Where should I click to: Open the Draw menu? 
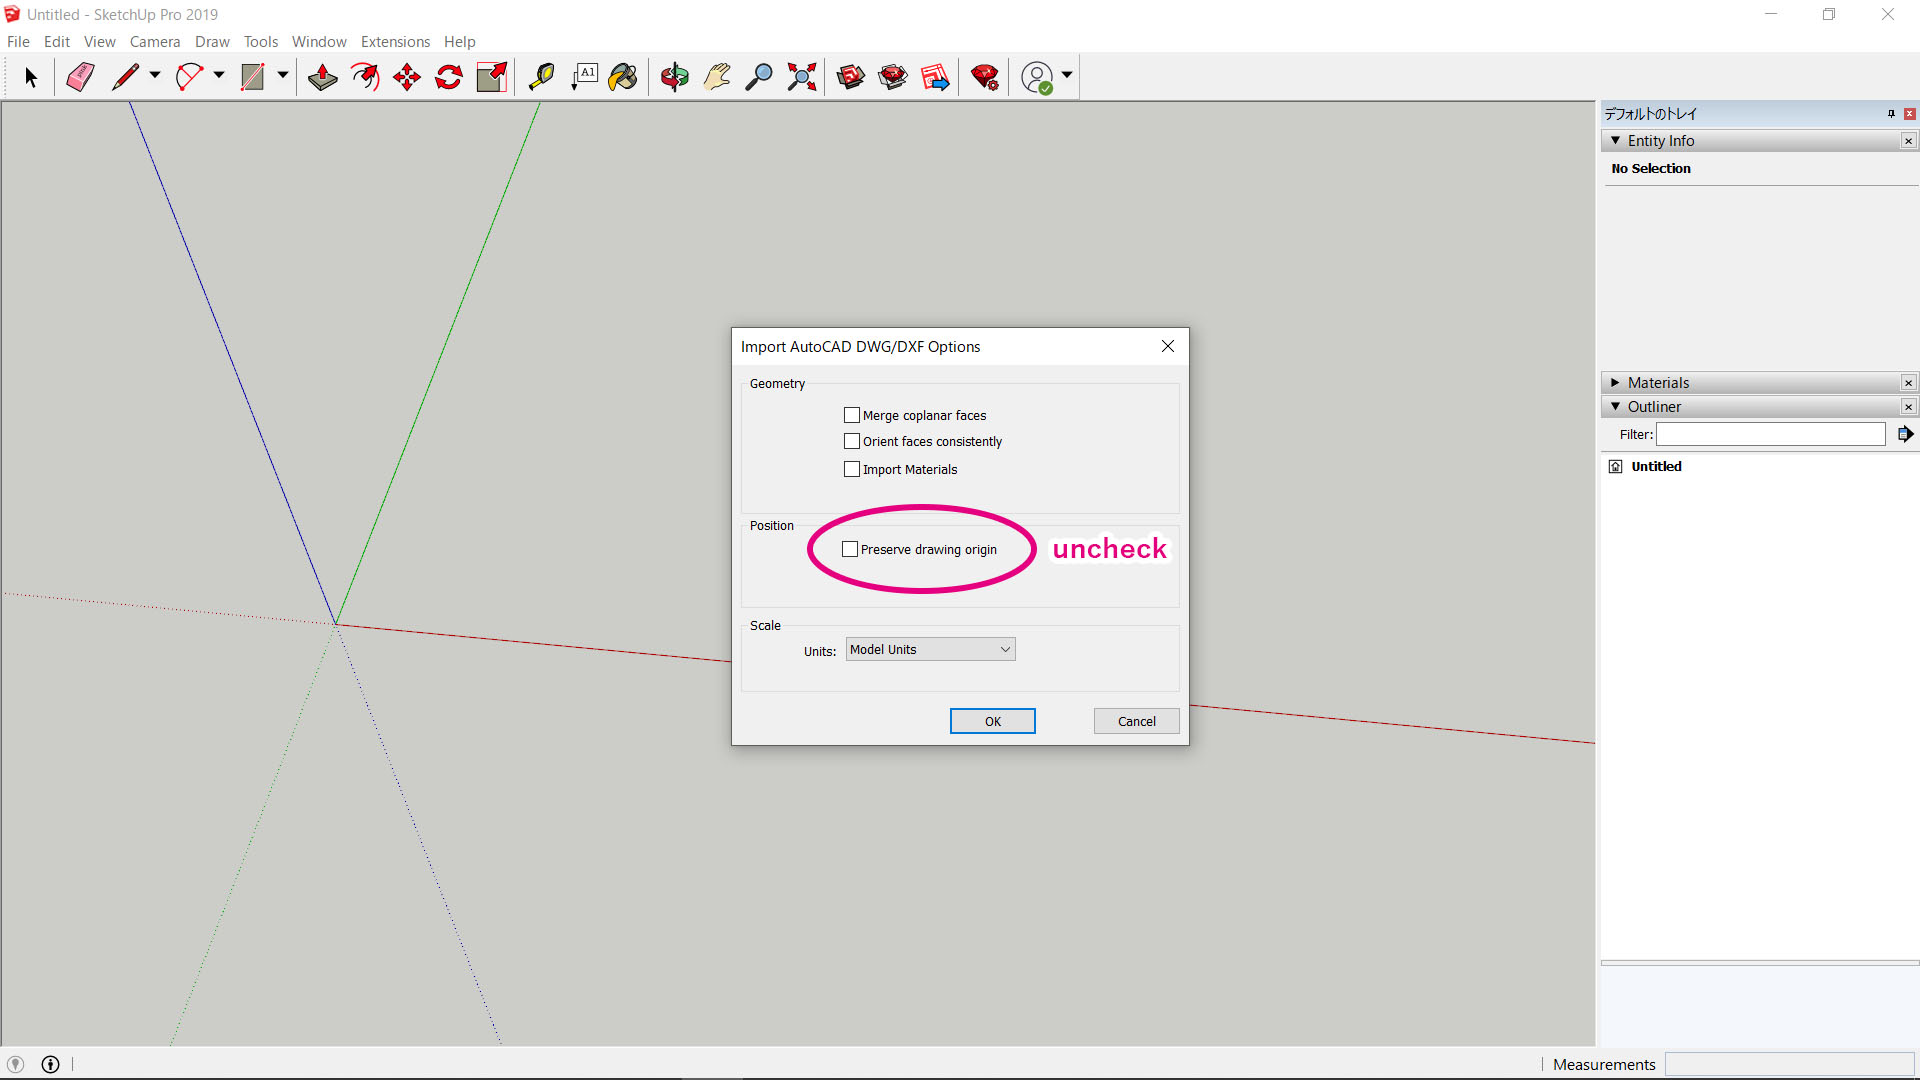pos(212,42)
